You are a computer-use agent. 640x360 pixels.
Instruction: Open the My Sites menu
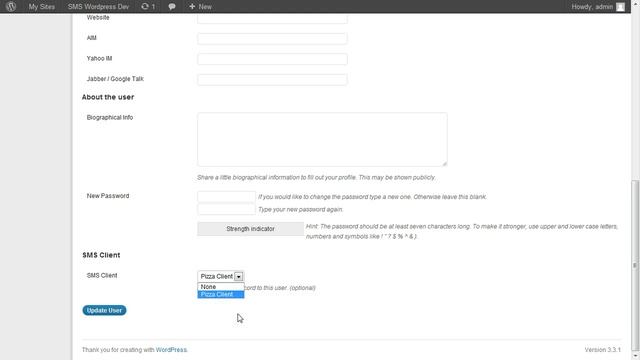[x=42, y=7]
